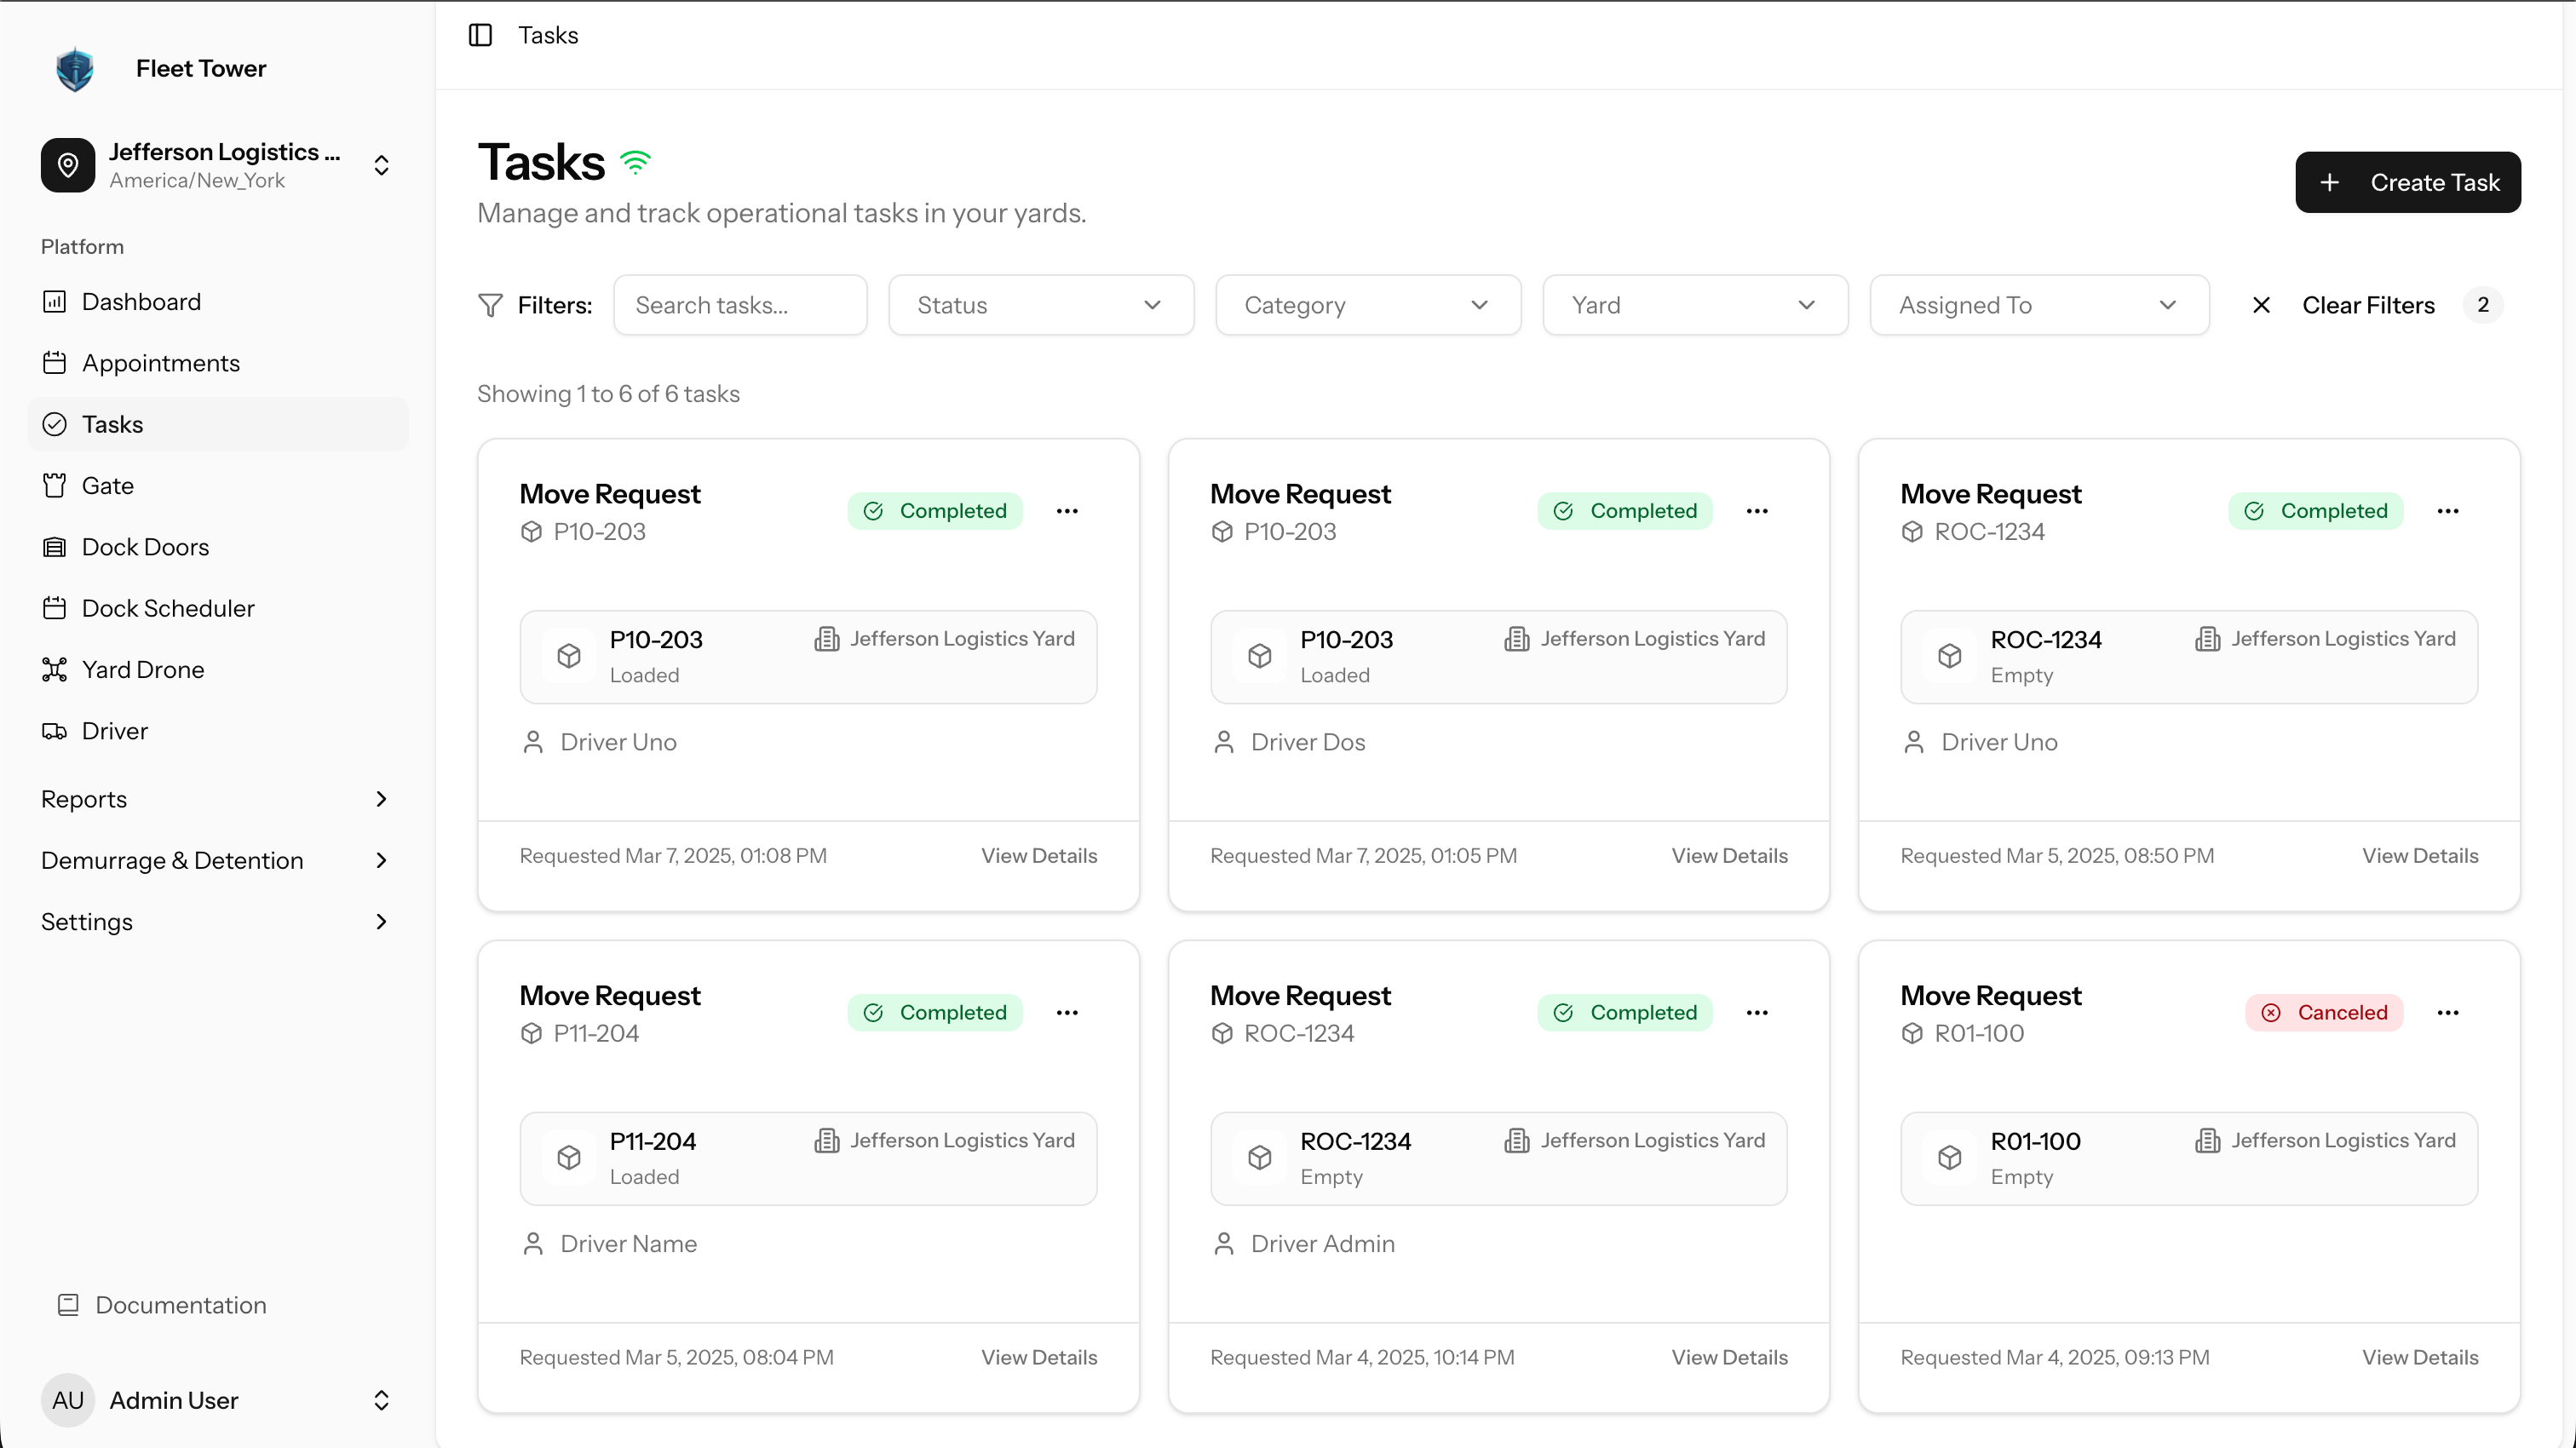Open the Category filter dropdown

click(1367, 305)
